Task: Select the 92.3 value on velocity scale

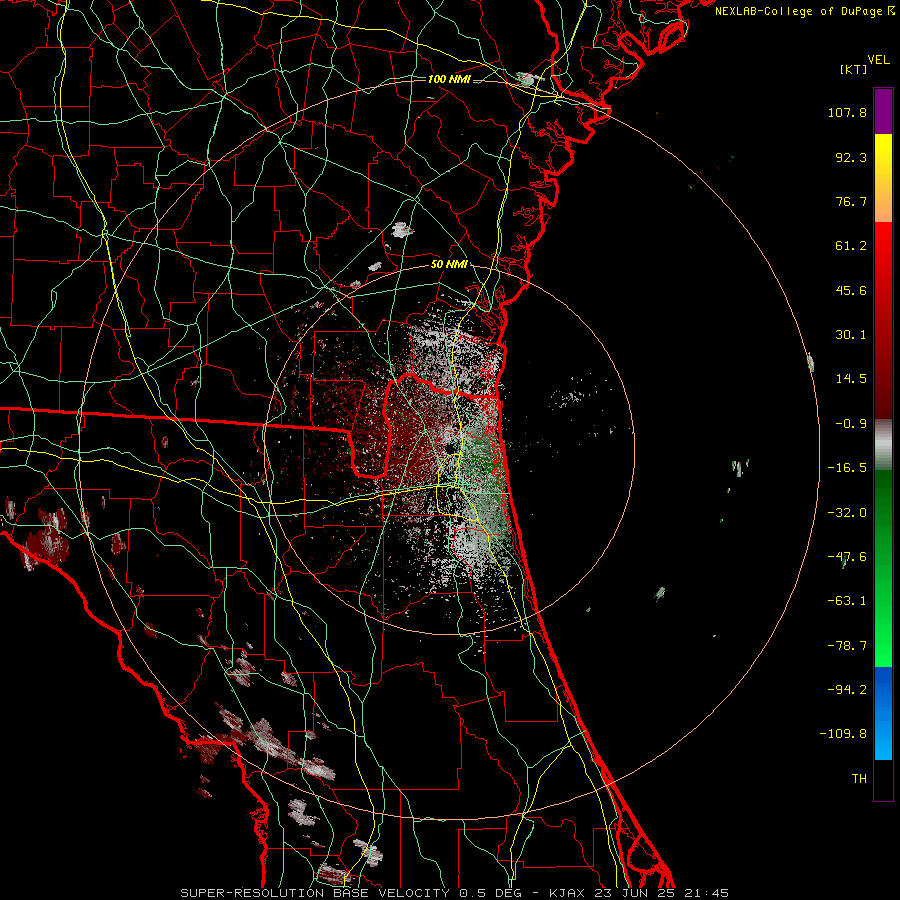Action: pyautogui.click(x=851, y=157)
